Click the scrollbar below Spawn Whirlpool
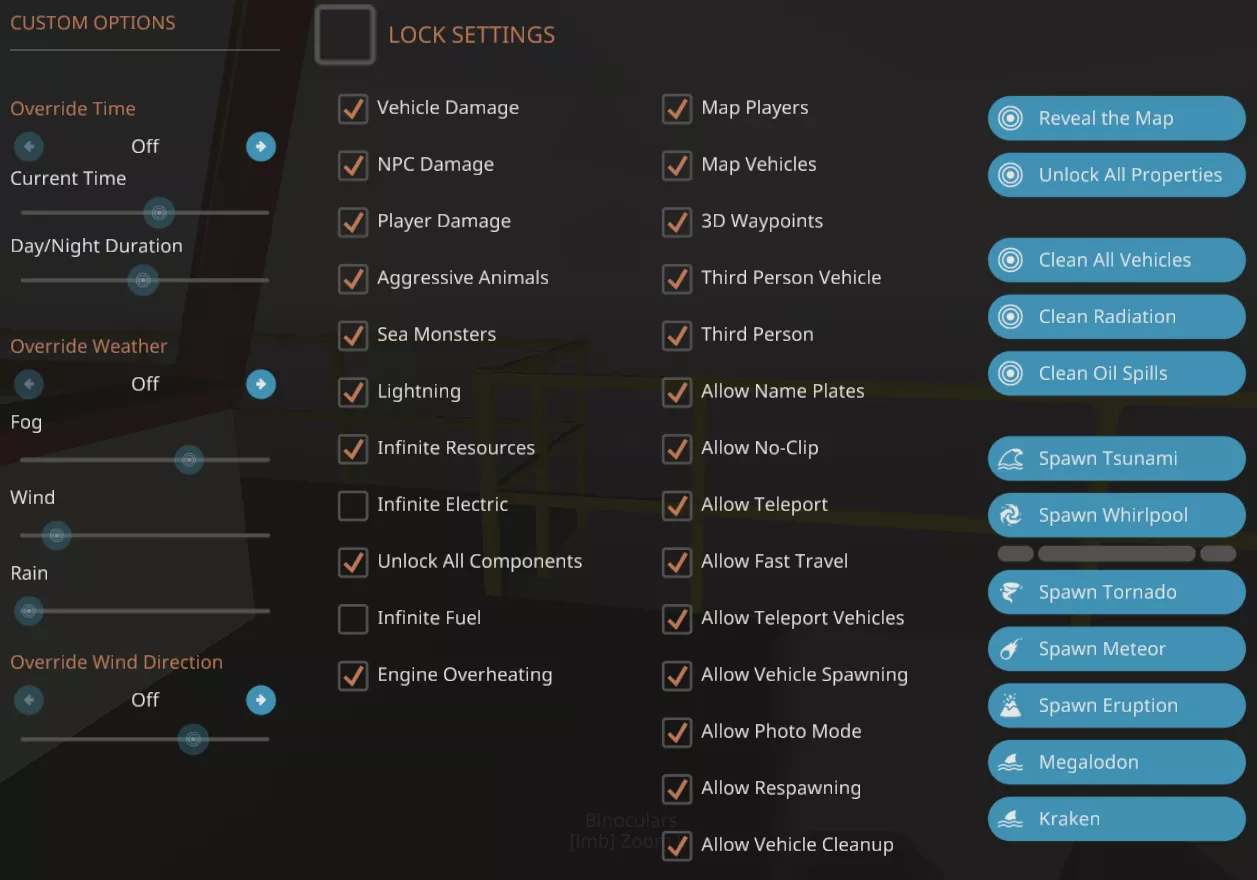The width and height of the screenshot is (1257, 880). click(x=1115, y=553)
